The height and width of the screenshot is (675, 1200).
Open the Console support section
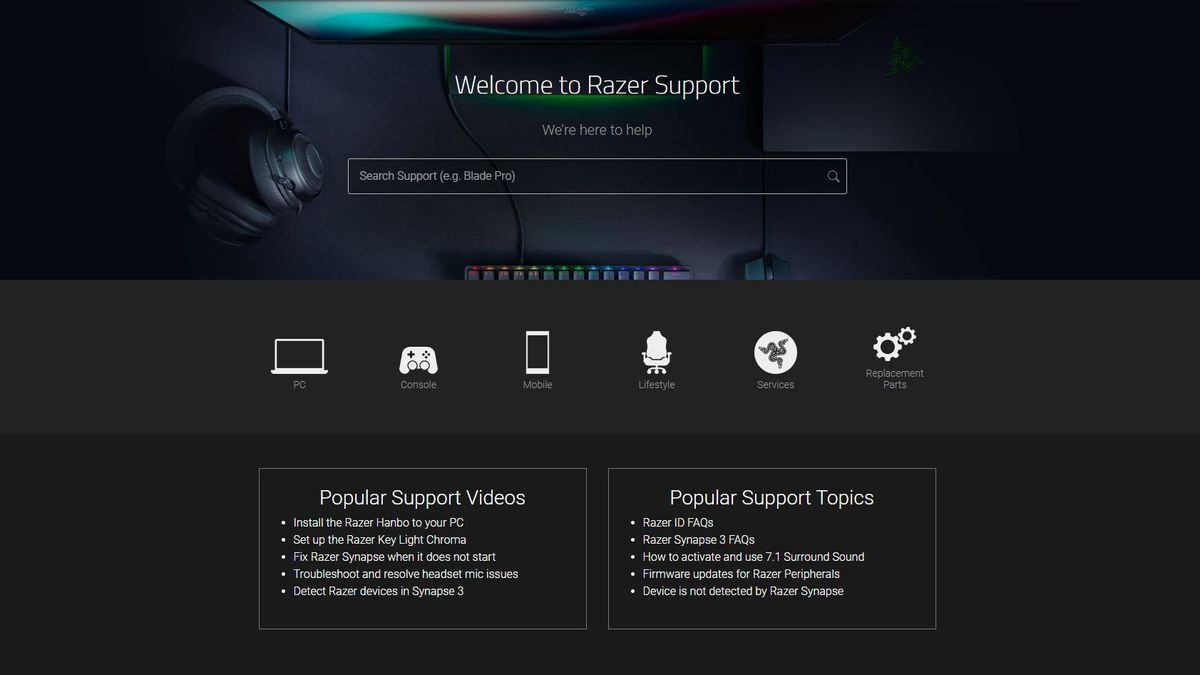(418, 352)
